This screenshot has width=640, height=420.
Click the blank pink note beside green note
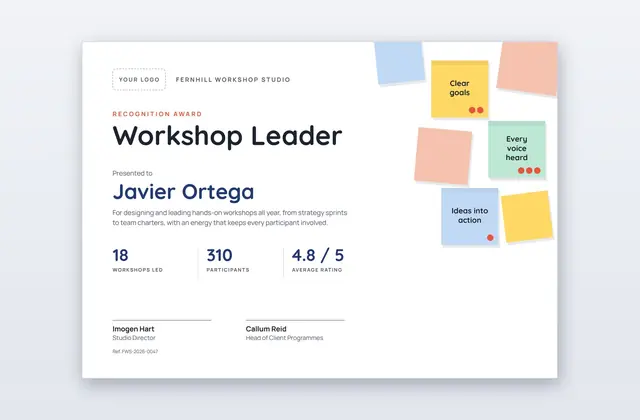443,156
